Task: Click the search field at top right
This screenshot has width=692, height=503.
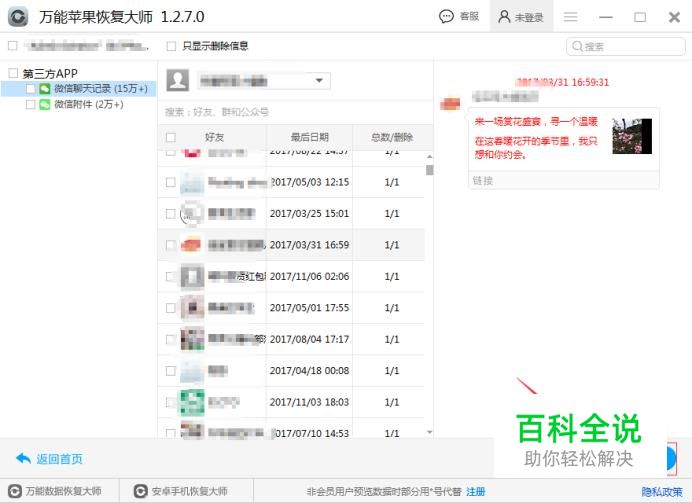Action: coord(625,46)
